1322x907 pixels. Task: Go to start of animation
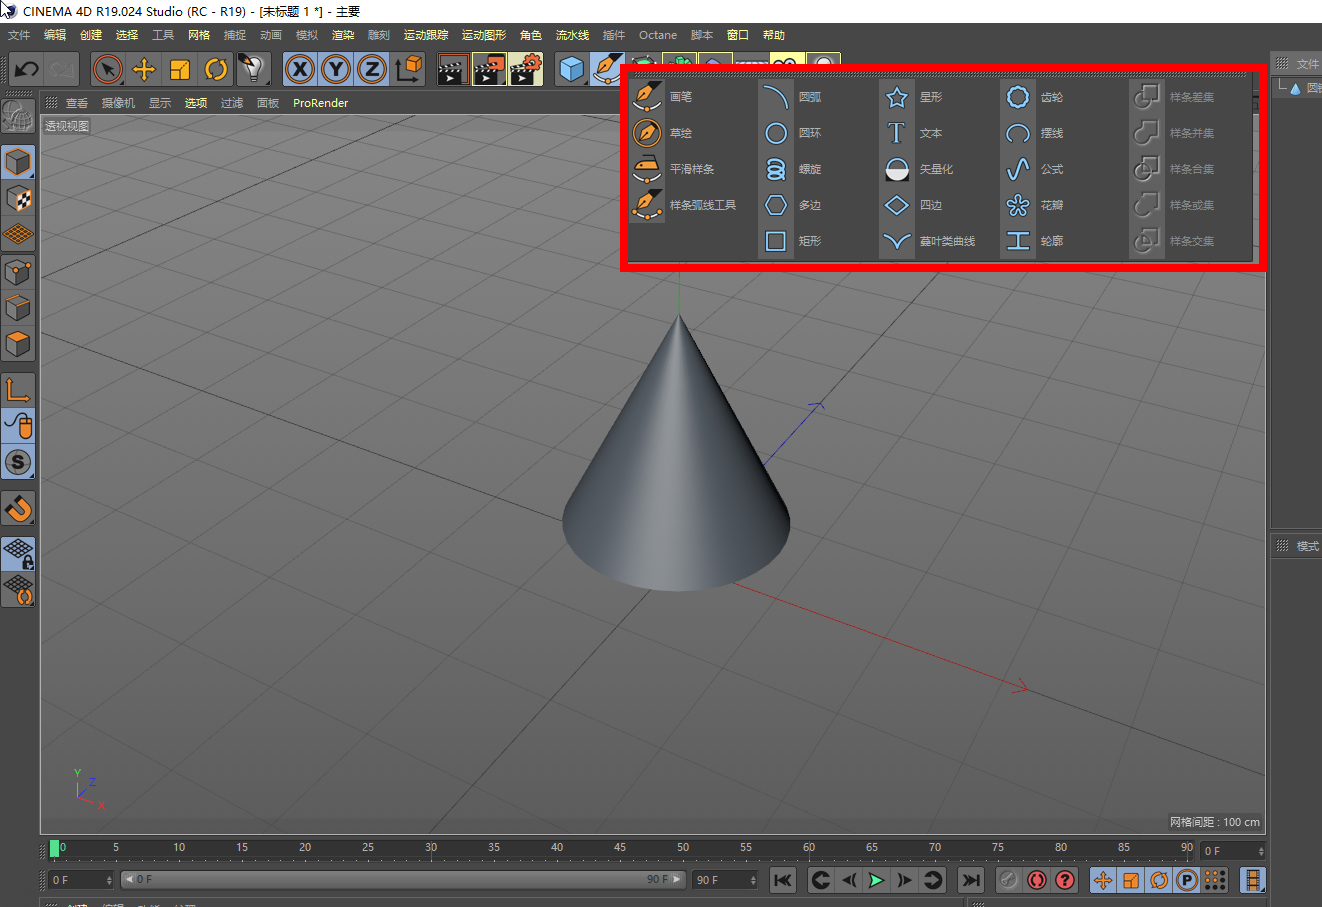coord(783,880)
